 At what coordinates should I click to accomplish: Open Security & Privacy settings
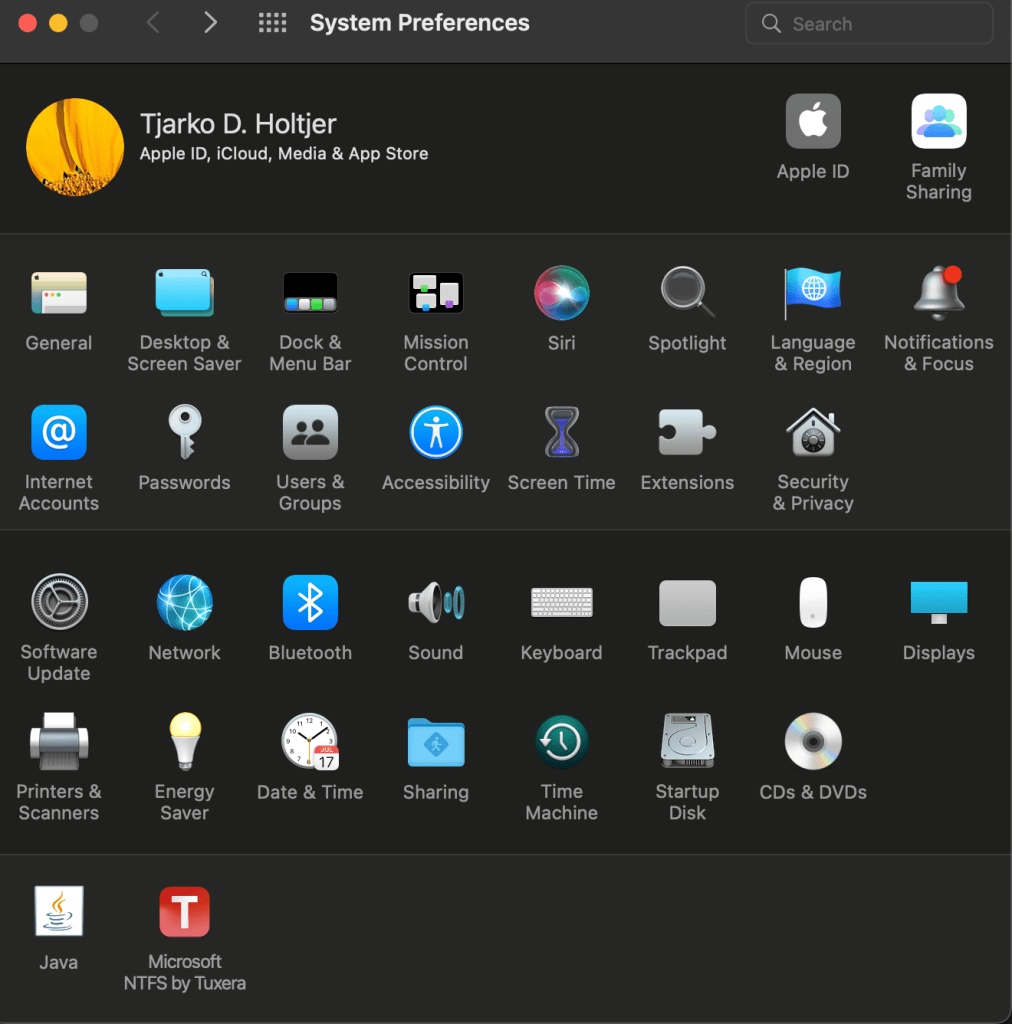[x=812, y=434]
